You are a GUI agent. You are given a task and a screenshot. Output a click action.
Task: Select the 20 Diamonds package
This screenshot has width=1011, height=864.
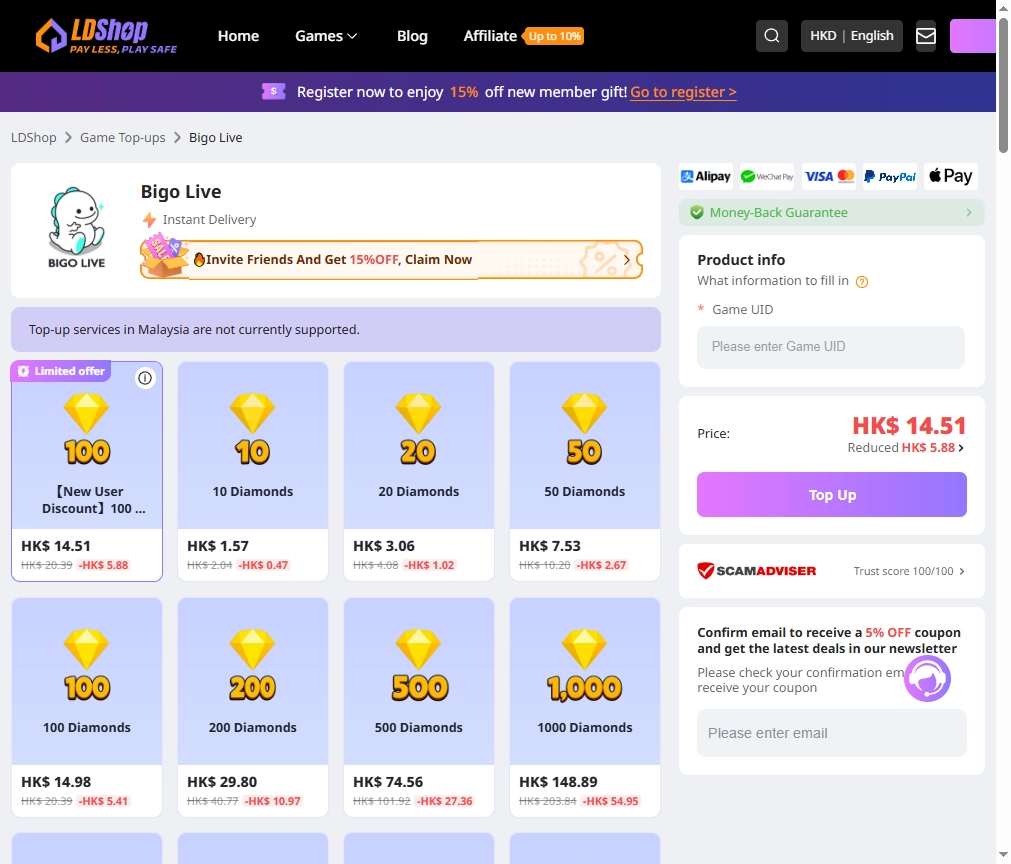pyautogui.click(x=419, y=471)
